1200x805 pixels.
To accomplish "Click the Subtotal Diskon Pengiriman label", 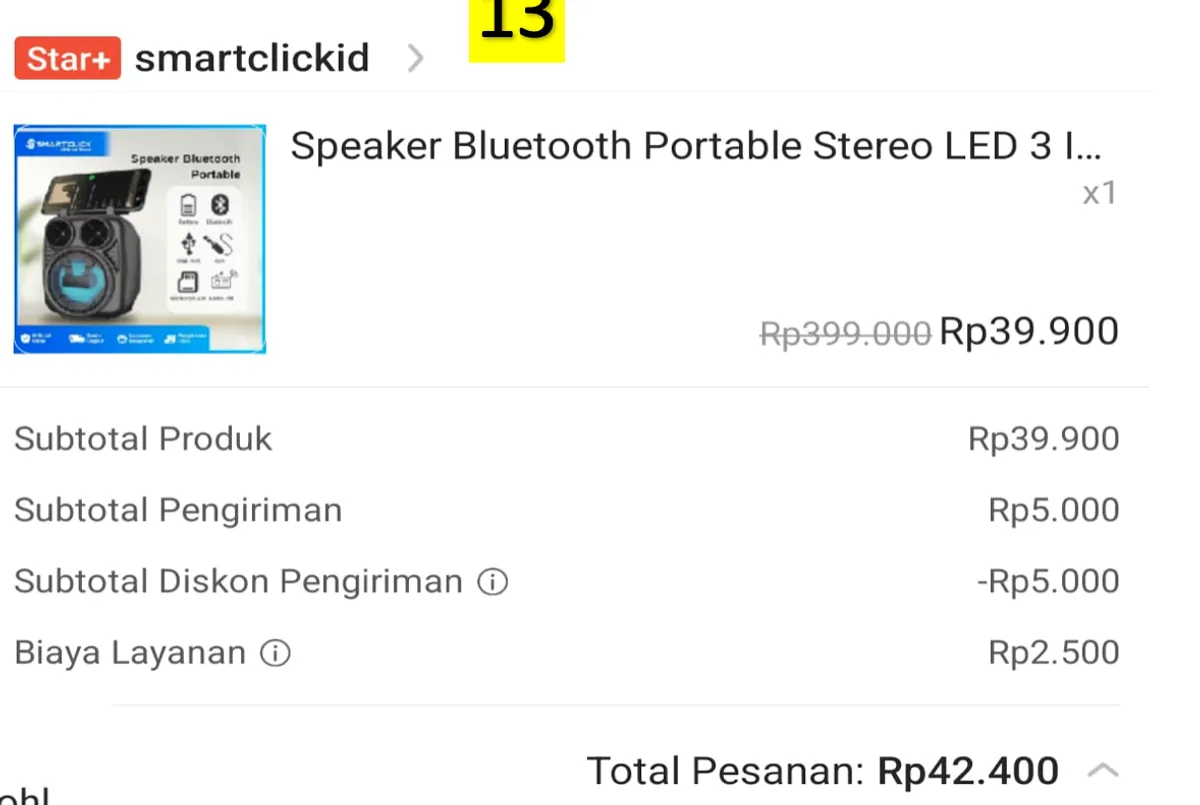I will point(238,581).
